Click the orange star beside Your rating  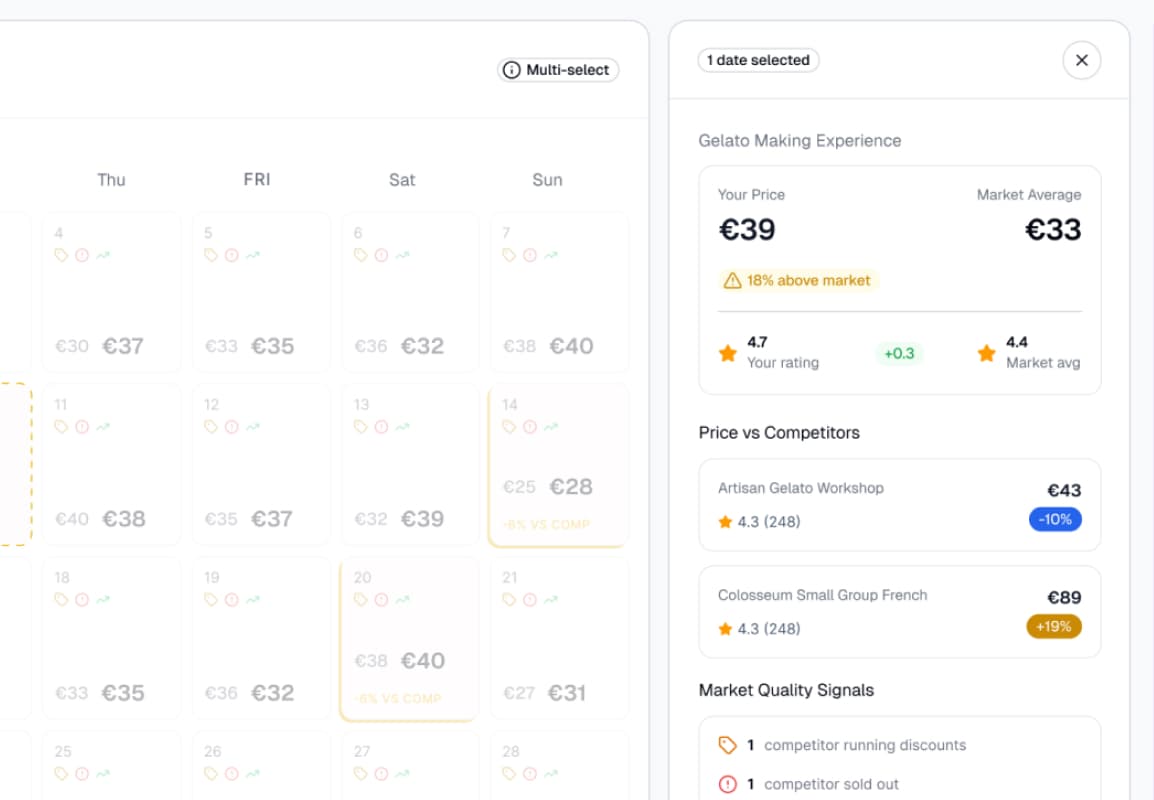(x=728, y=353)
